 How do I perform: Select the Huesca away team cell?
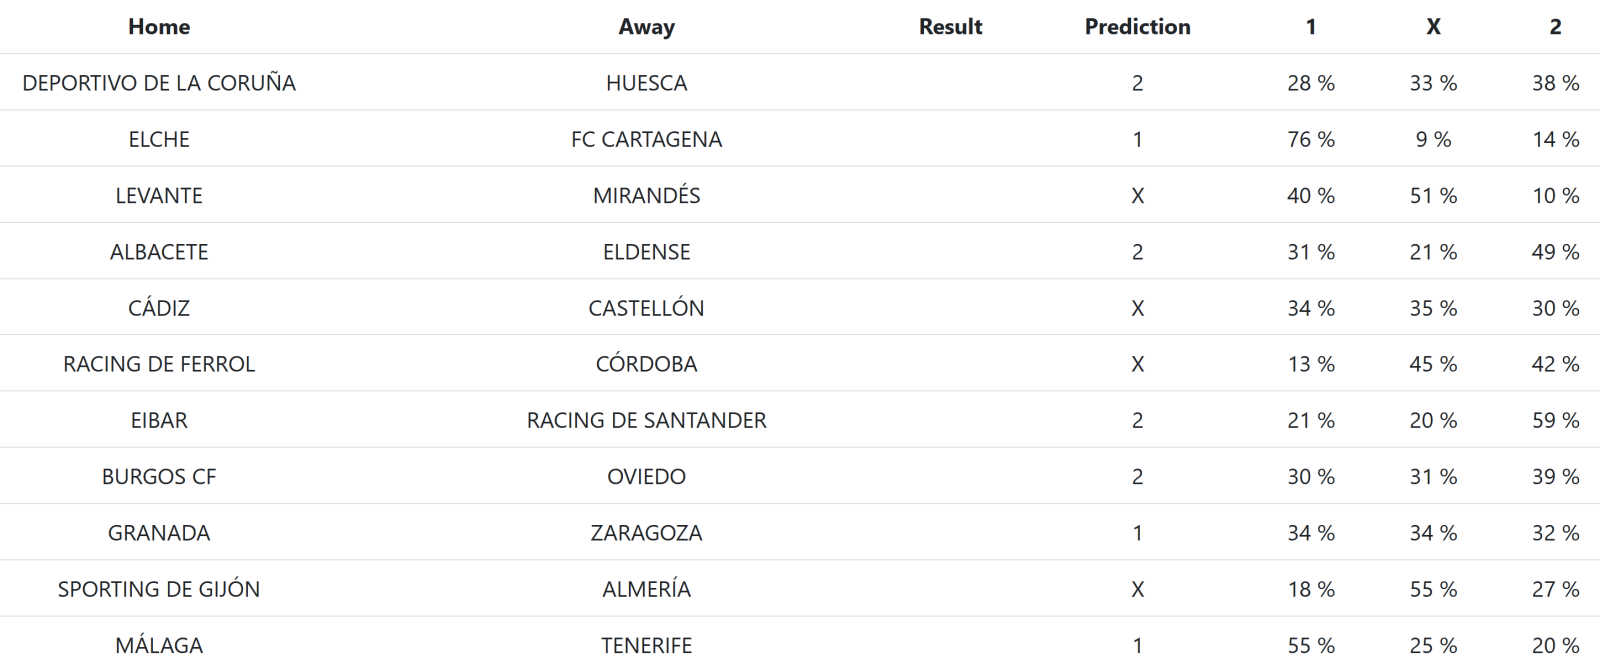646,83
